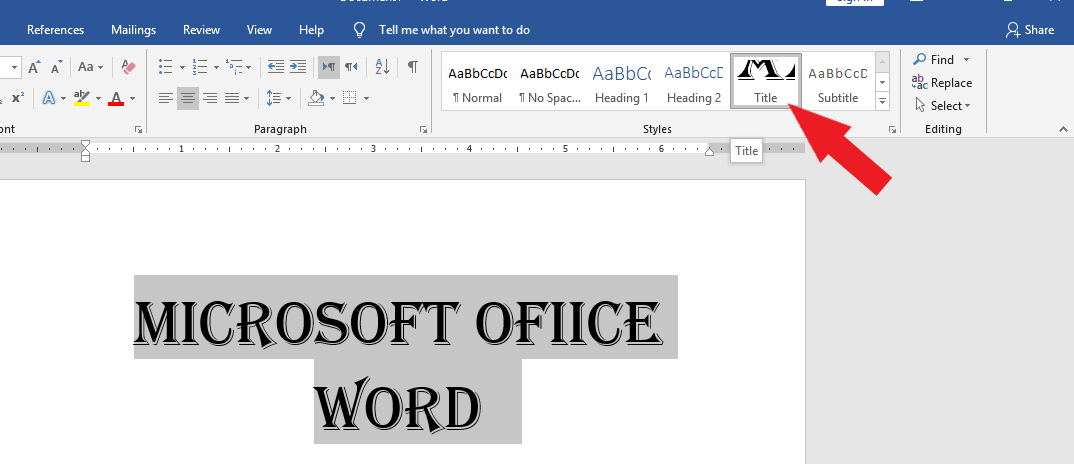Decrease paragraph indent
This screenshot has width=1074, height=464.
(x=275, y=67)
